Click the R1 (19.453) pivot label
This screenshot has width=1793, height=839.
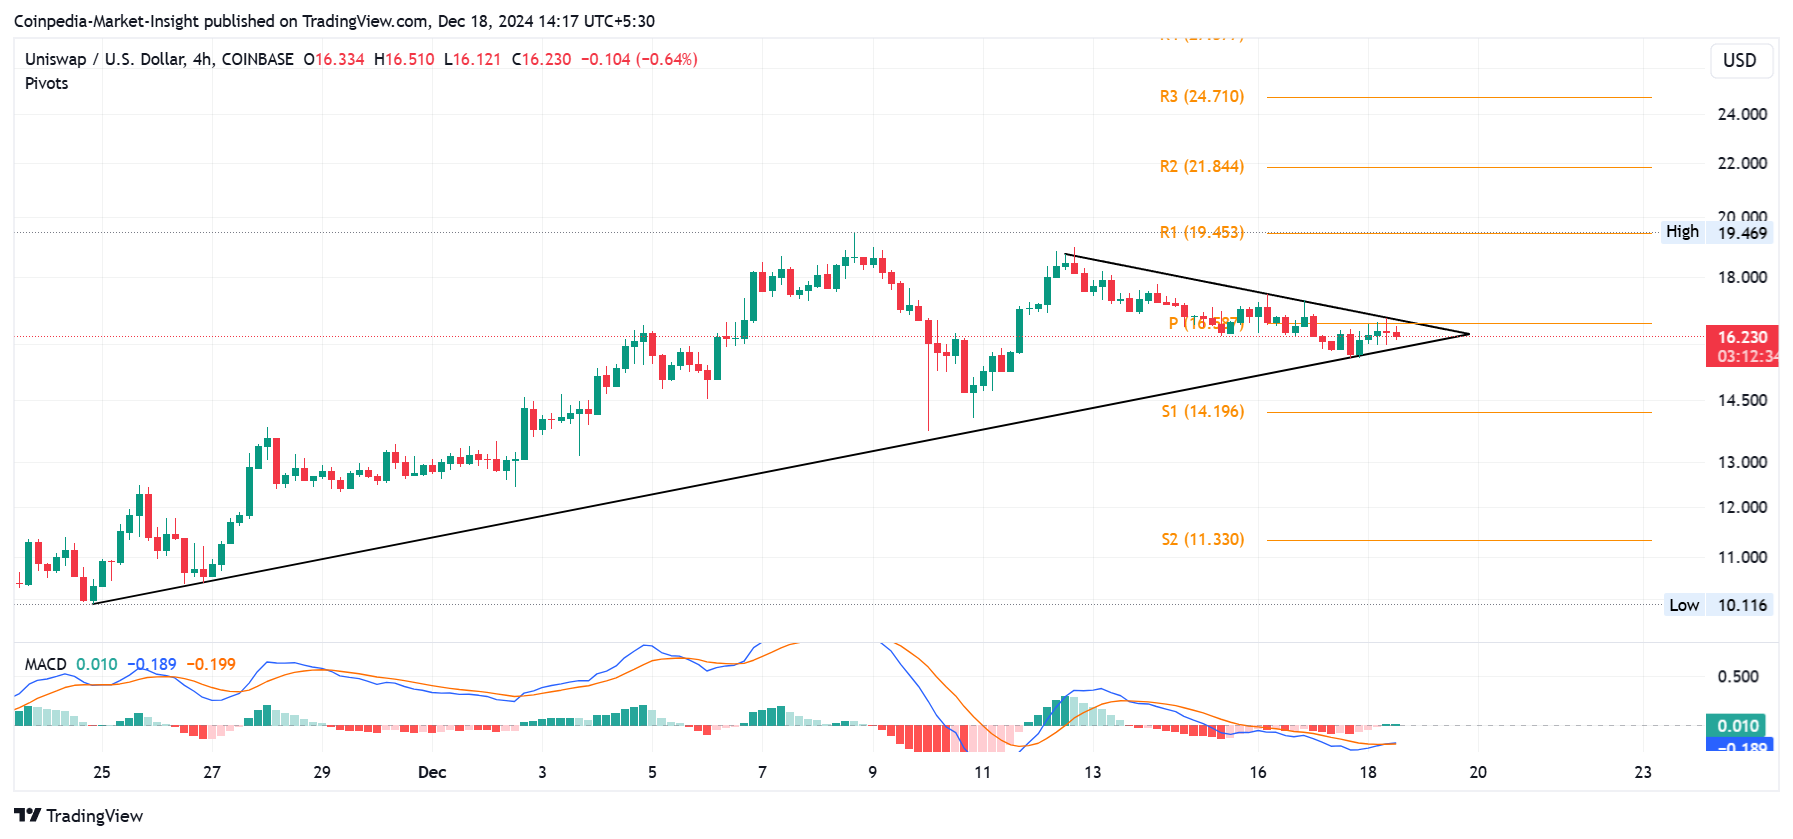[x=1202, y=232]
